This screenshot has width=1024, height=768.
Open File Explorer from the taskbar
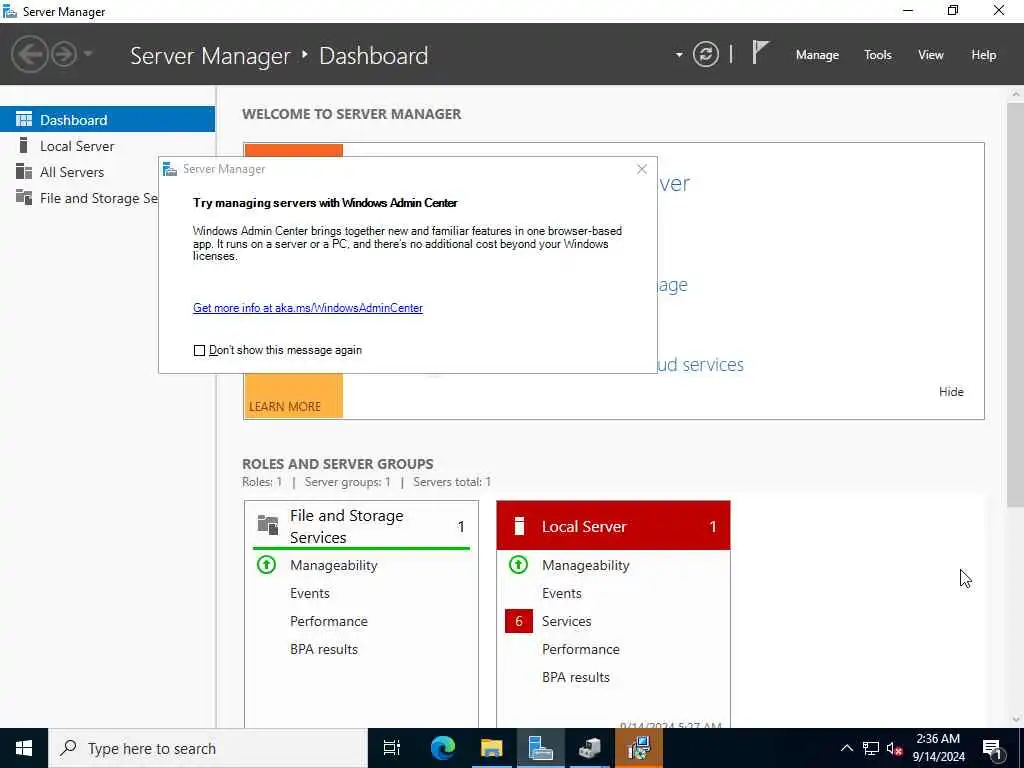pos(491,748)
